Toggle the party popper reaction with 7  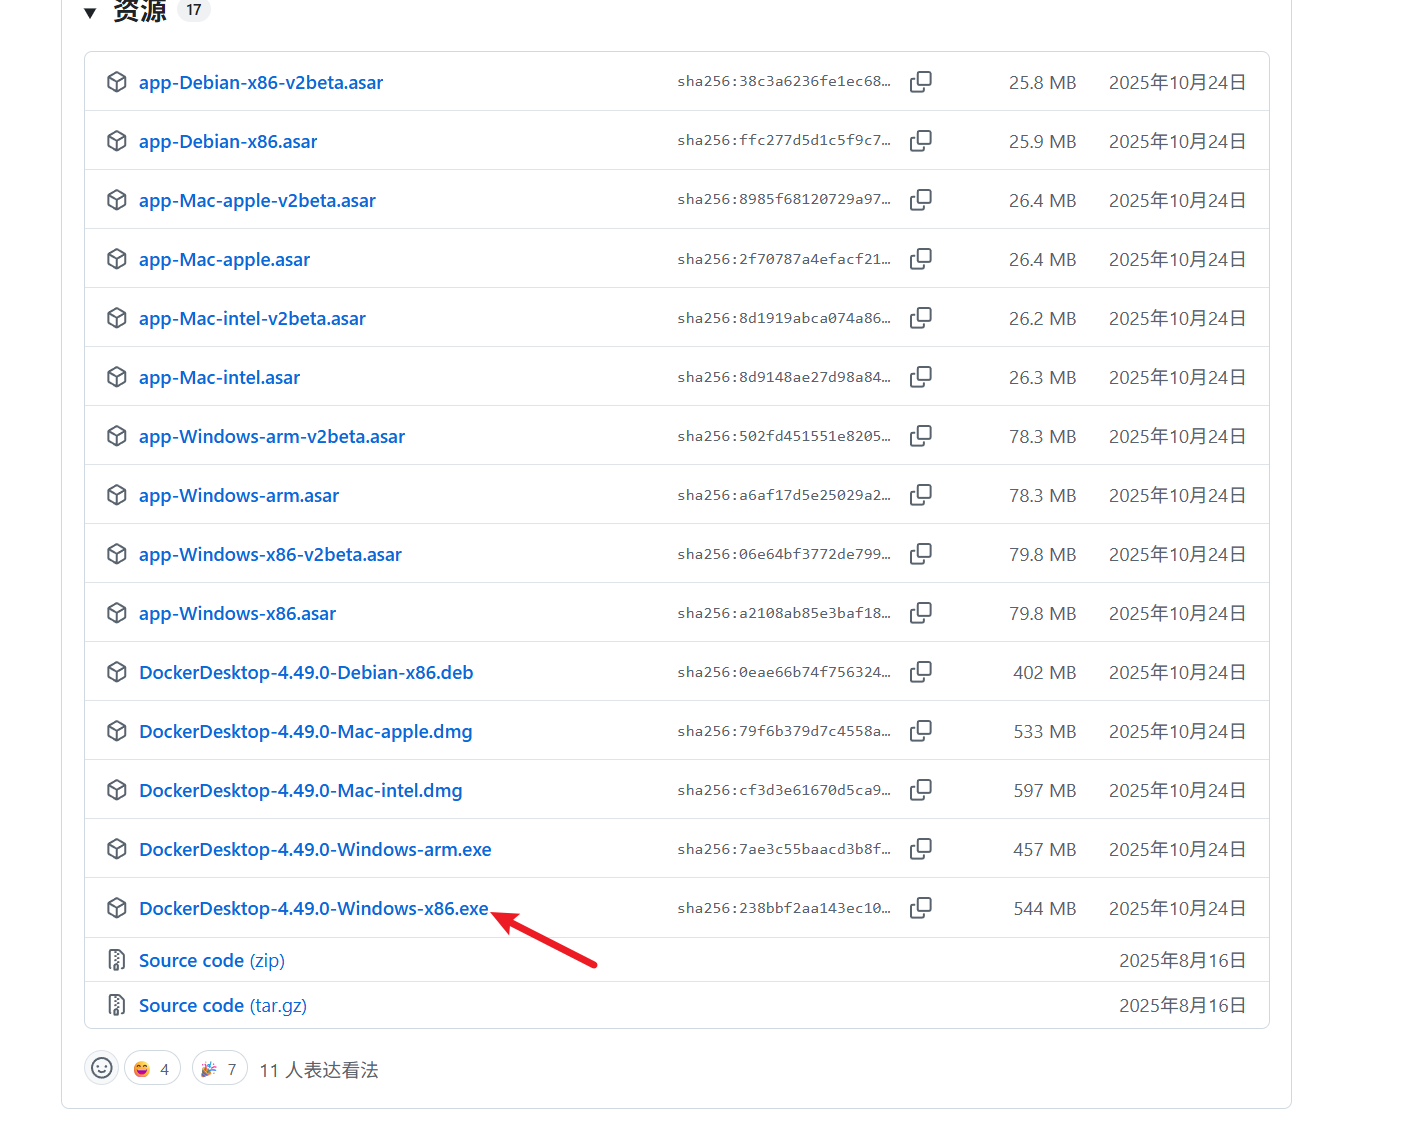pos(220,1069)
